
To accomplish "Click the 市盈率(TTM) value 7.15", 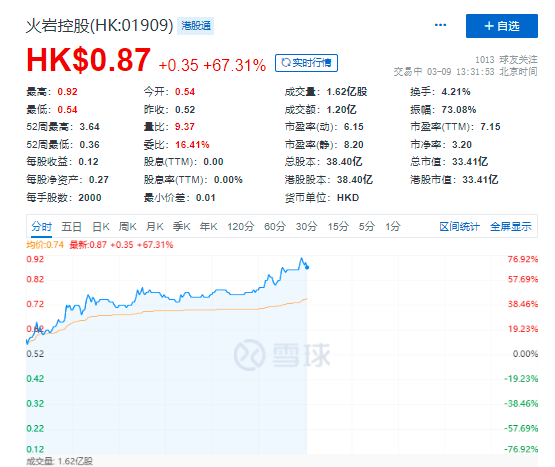I will coord(491,127).
